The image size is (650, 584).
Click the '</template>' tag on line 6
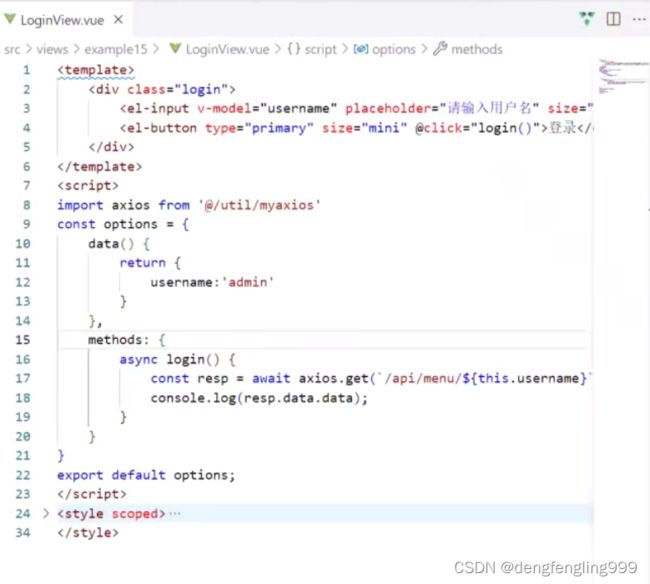(x=99, y=167)
